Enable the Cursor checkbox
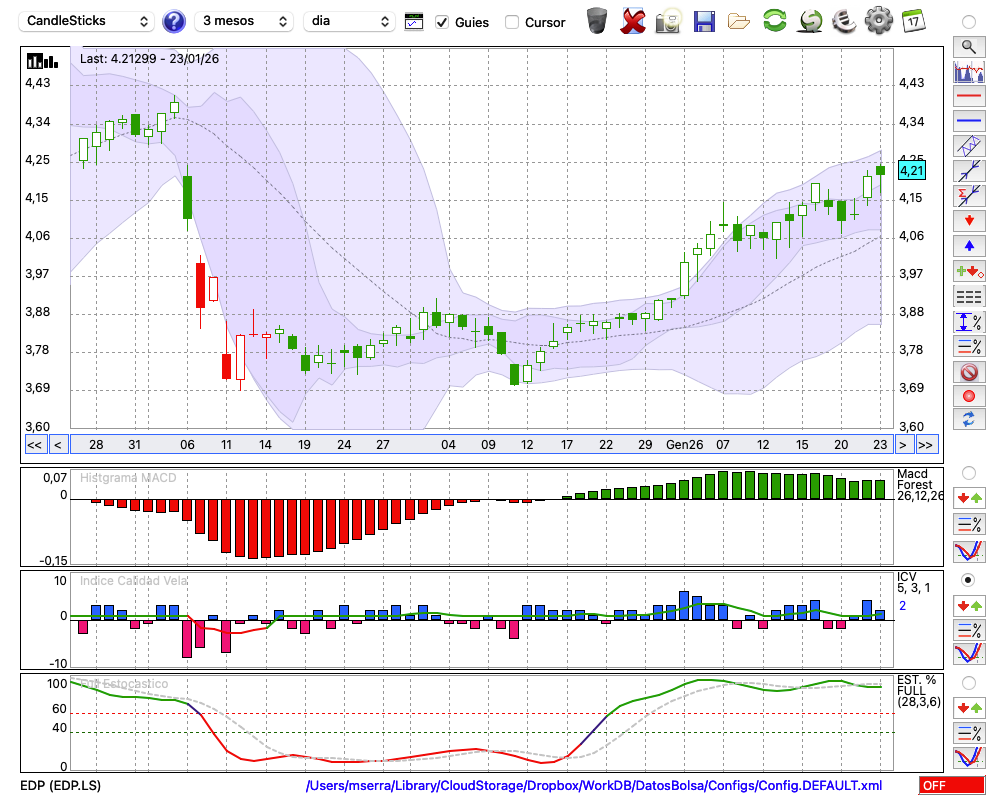This screenshot has width=1000, height=800. coord(512,22)
